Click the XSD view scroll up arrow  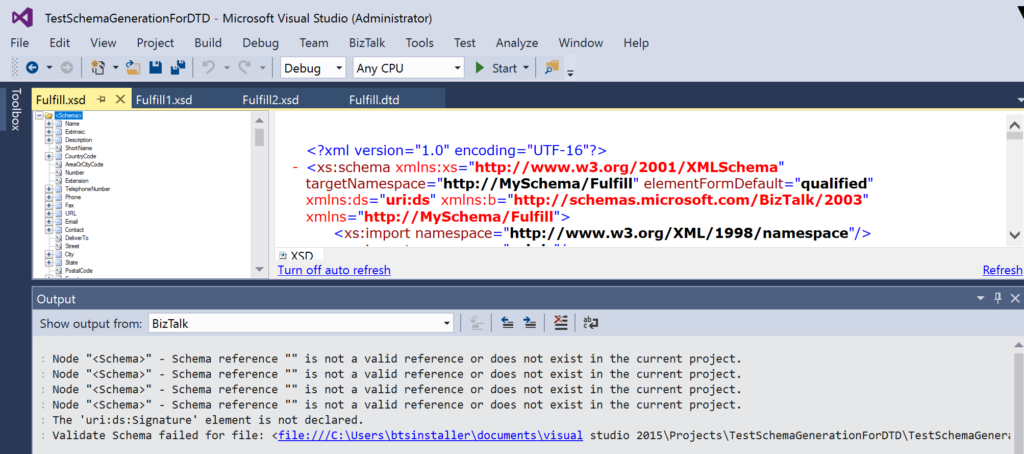(1015, 123)
